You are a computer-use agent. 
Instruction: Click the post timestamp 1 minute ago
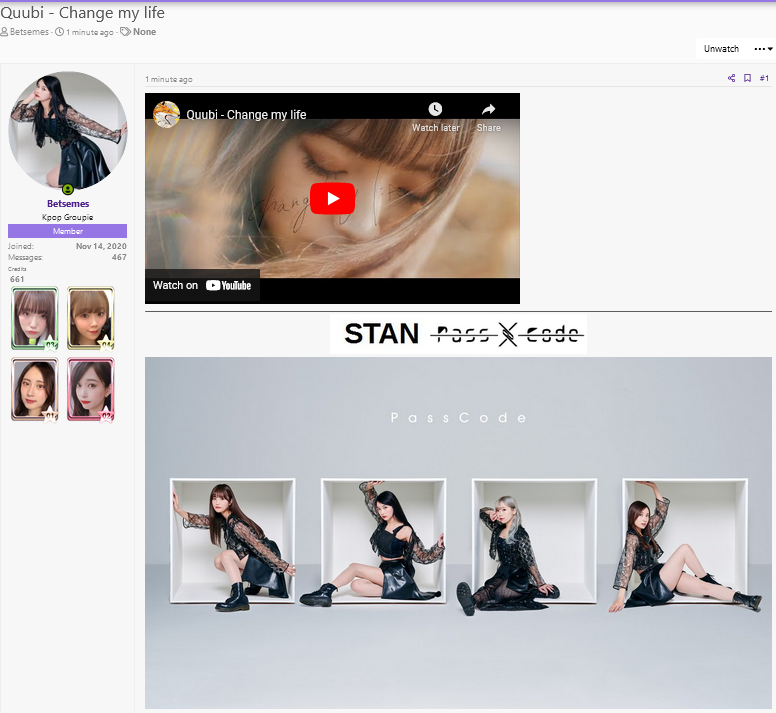pyautogui.click(x=169, y=79)
